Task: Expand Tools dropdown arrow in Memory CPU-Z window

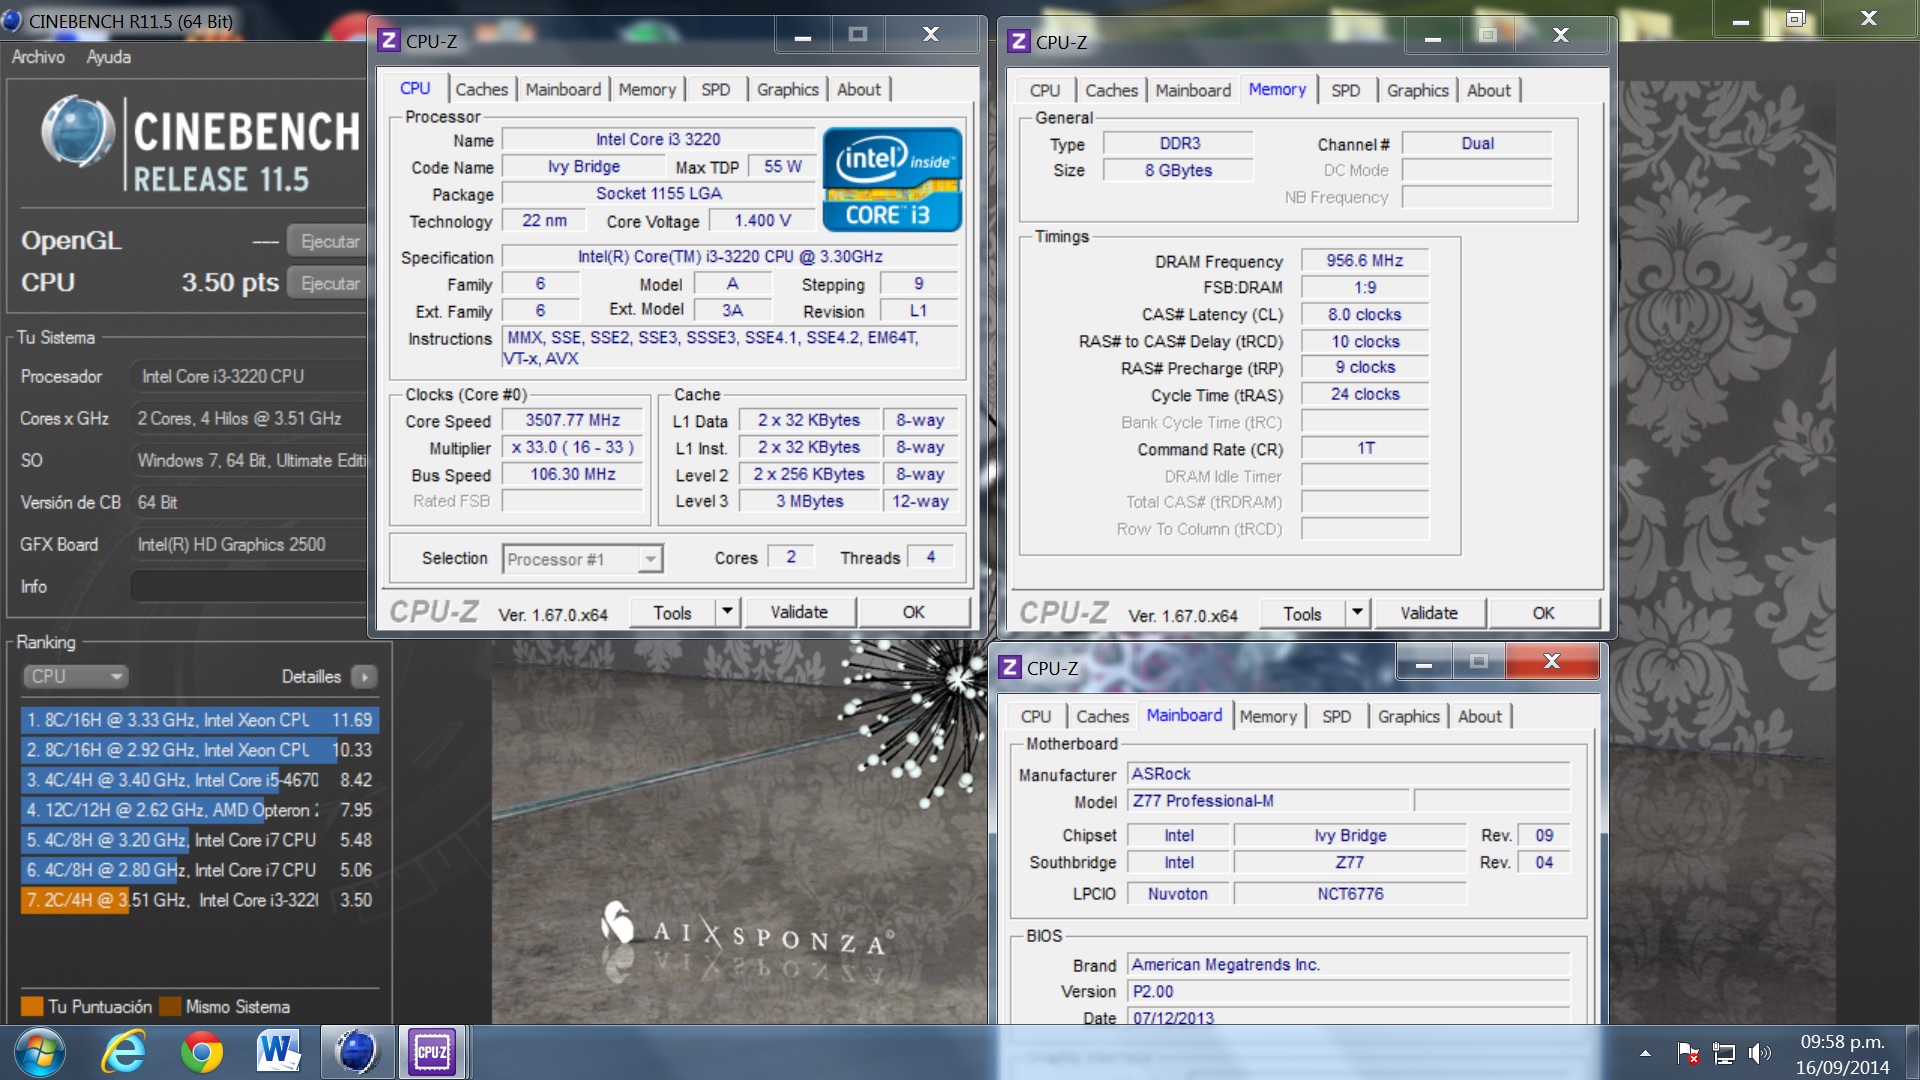Action: tap(1357, 614)
